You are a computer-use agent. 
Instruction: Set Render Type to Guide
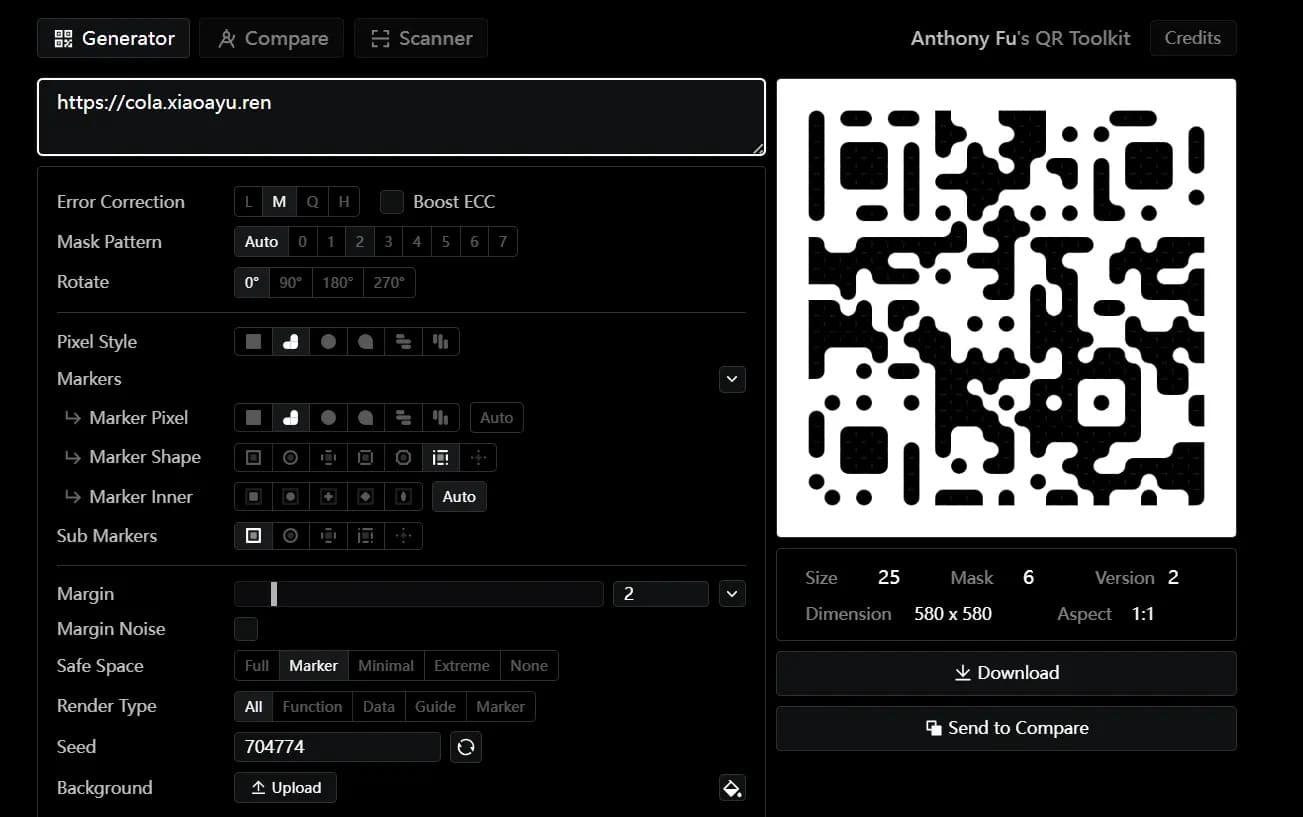click(435, 706)
